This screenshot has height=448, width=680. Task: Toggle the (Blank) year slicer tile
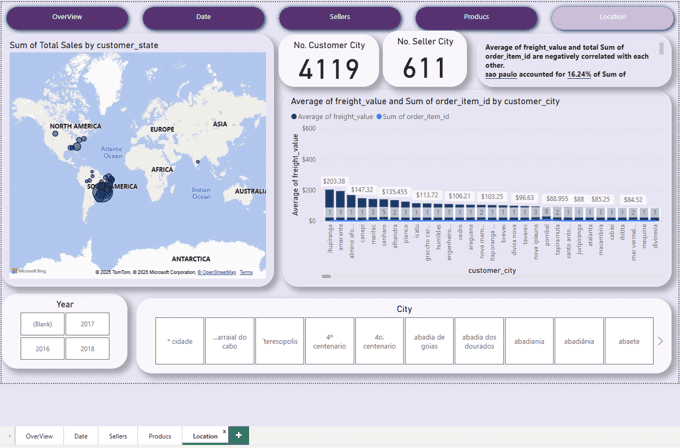pyautogui.click(x=42, y=324)
